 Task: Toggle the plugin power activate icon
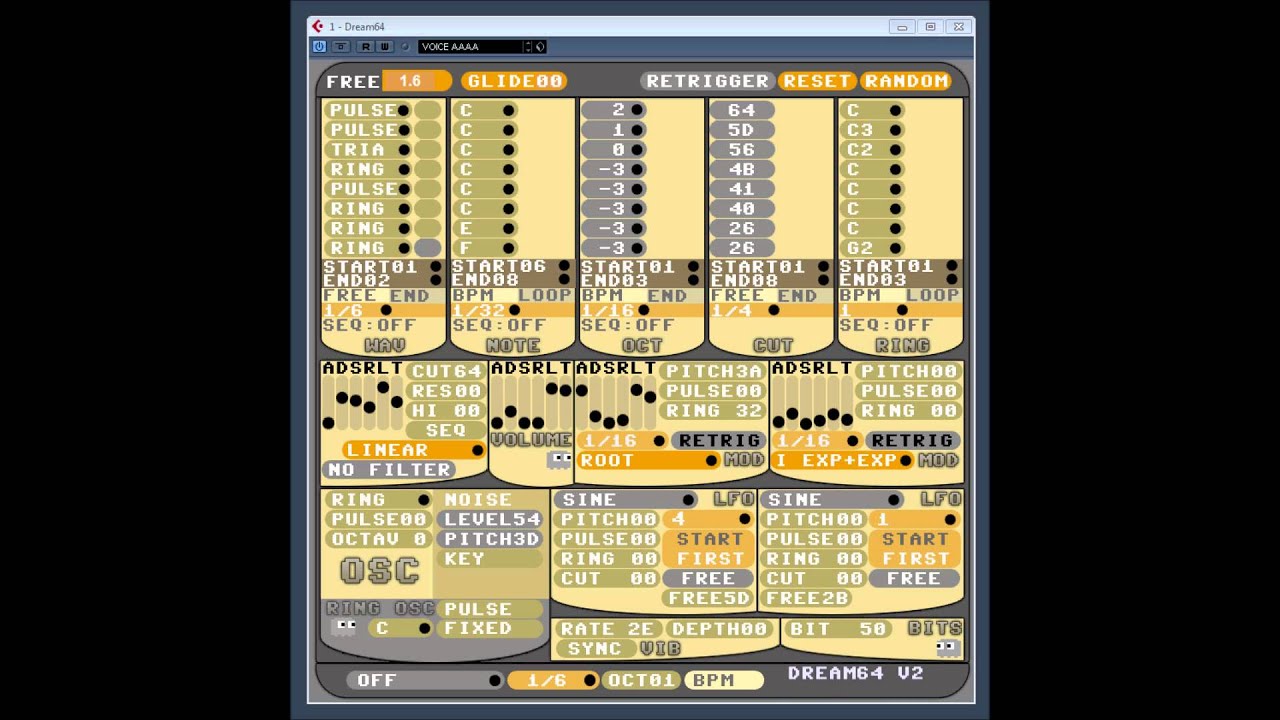tap(319, 46)
